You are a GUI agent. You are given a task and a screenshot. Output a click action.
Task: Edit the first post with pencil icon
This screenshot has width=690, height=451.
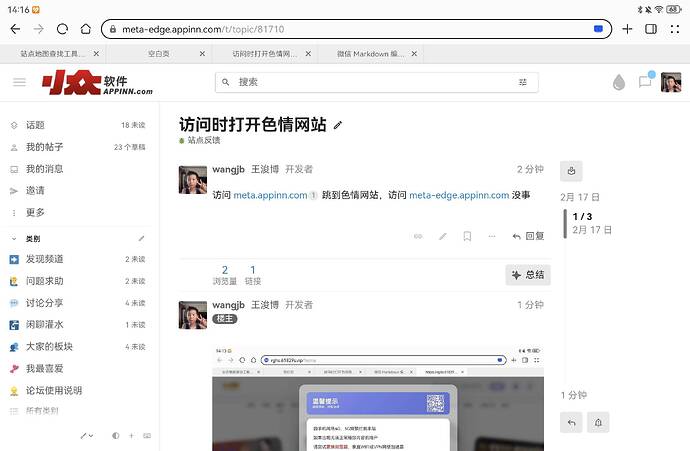[x=443, y=236]
